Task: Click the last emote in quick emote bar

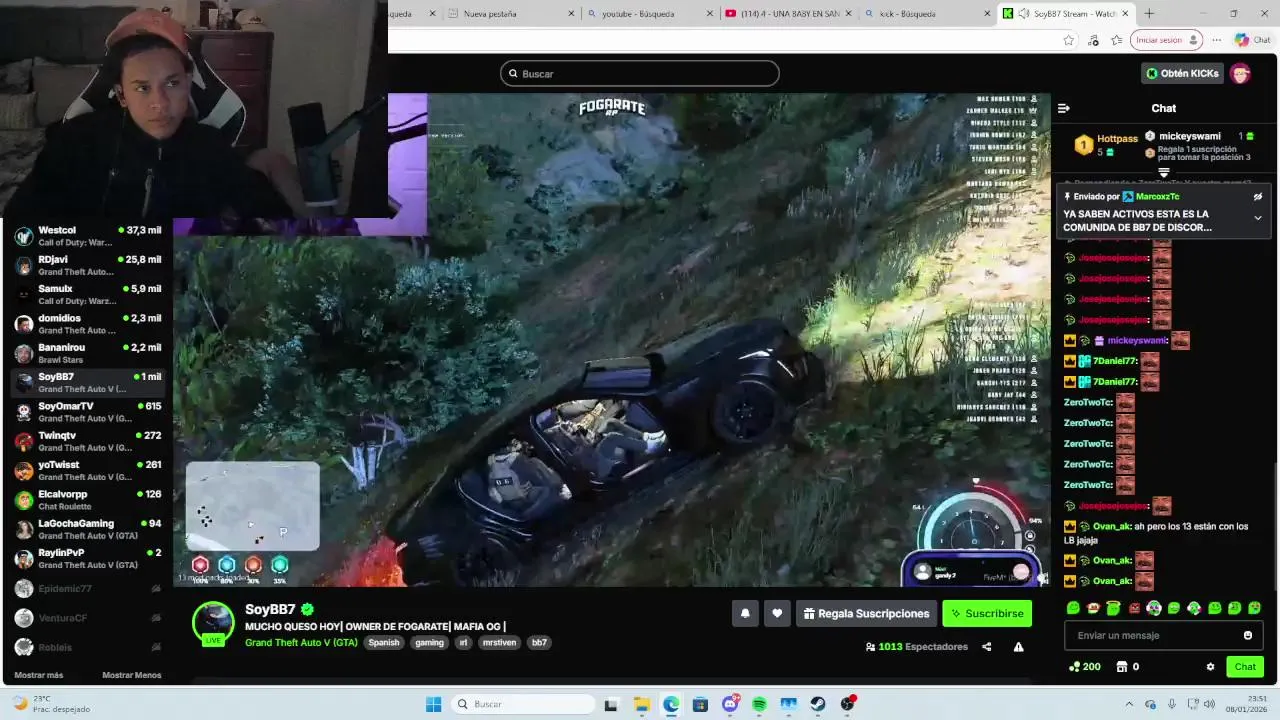Action: pos(1255,608)
